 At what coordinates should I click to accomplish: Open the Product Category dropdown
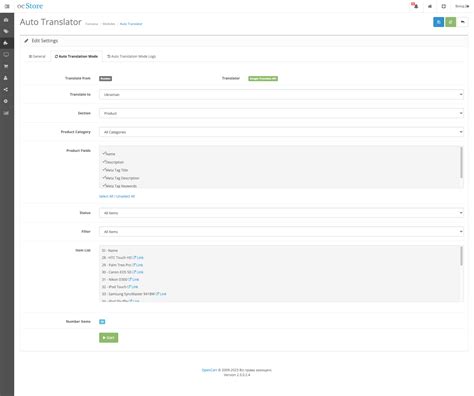coord(281,132)
